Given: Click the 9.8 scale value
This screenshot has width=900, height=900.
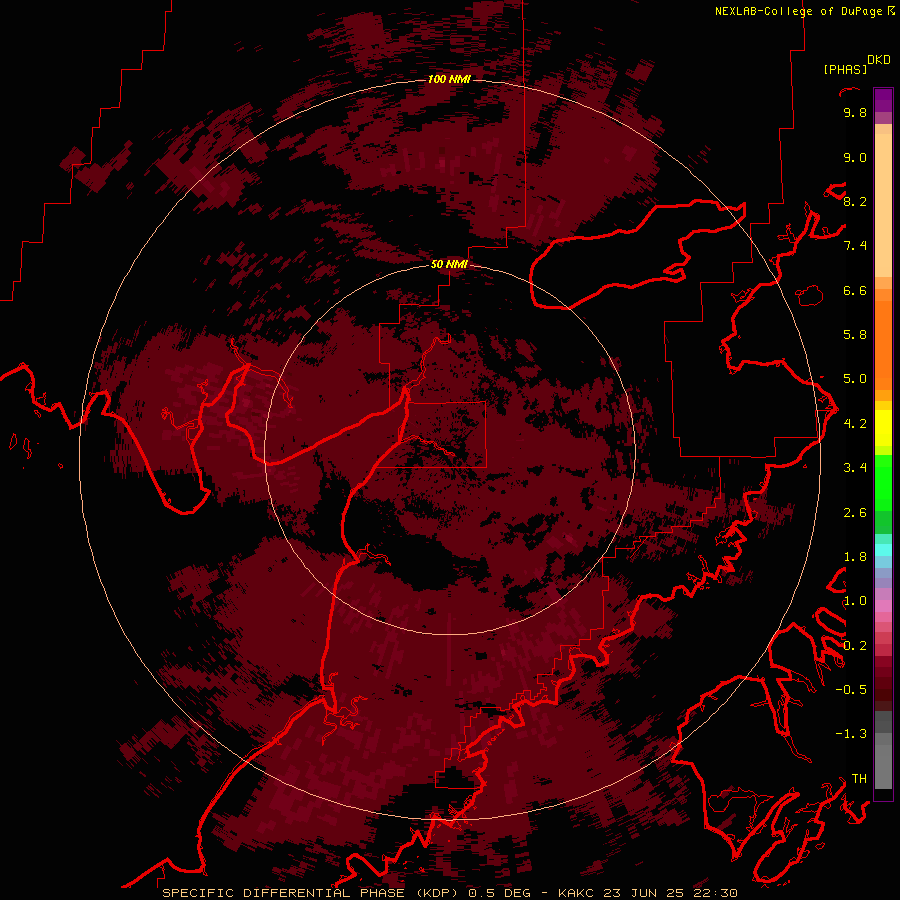Looking at the screenshot, I should [855, 113].
